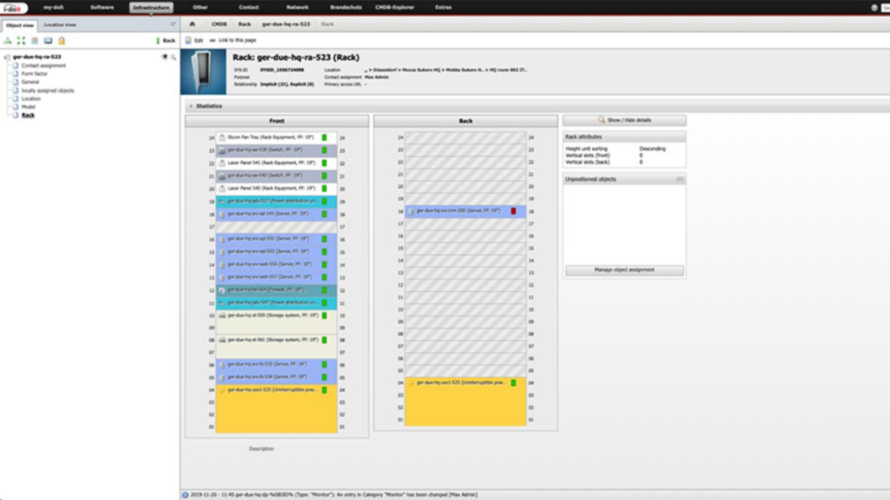
Task: Open the Network menu
Action: [297, 7]
